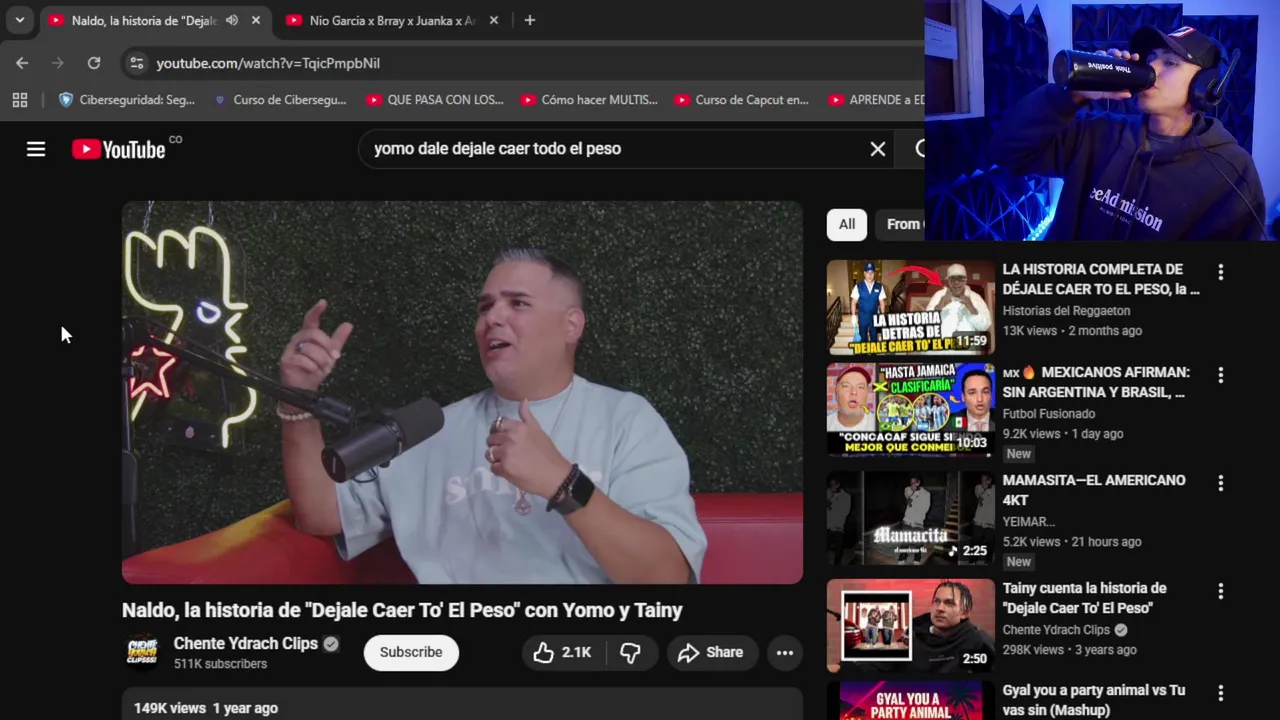Image resolution: width=1280 pixels, height=720 pixels.
Task: Expand the description showing 149K views
Action: point(462,704)
